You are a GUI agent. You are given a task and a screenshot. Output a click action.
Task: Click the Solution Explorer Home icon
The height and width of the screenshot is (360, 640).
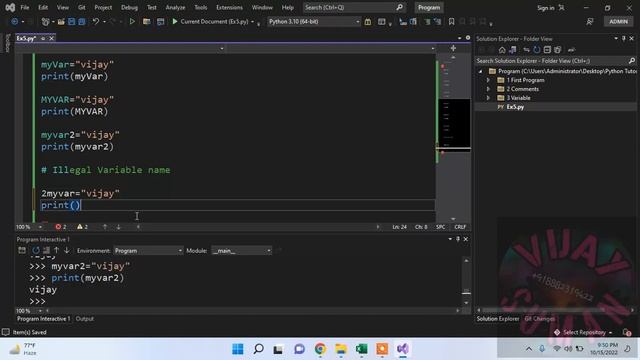[x=502, y=50]
